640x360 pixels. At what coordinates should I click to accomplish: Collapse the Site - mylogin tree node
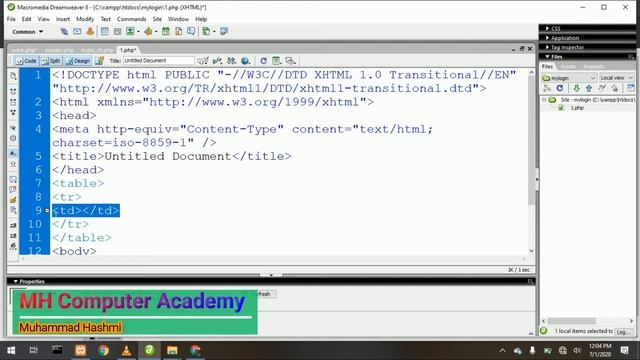[544, 100]
